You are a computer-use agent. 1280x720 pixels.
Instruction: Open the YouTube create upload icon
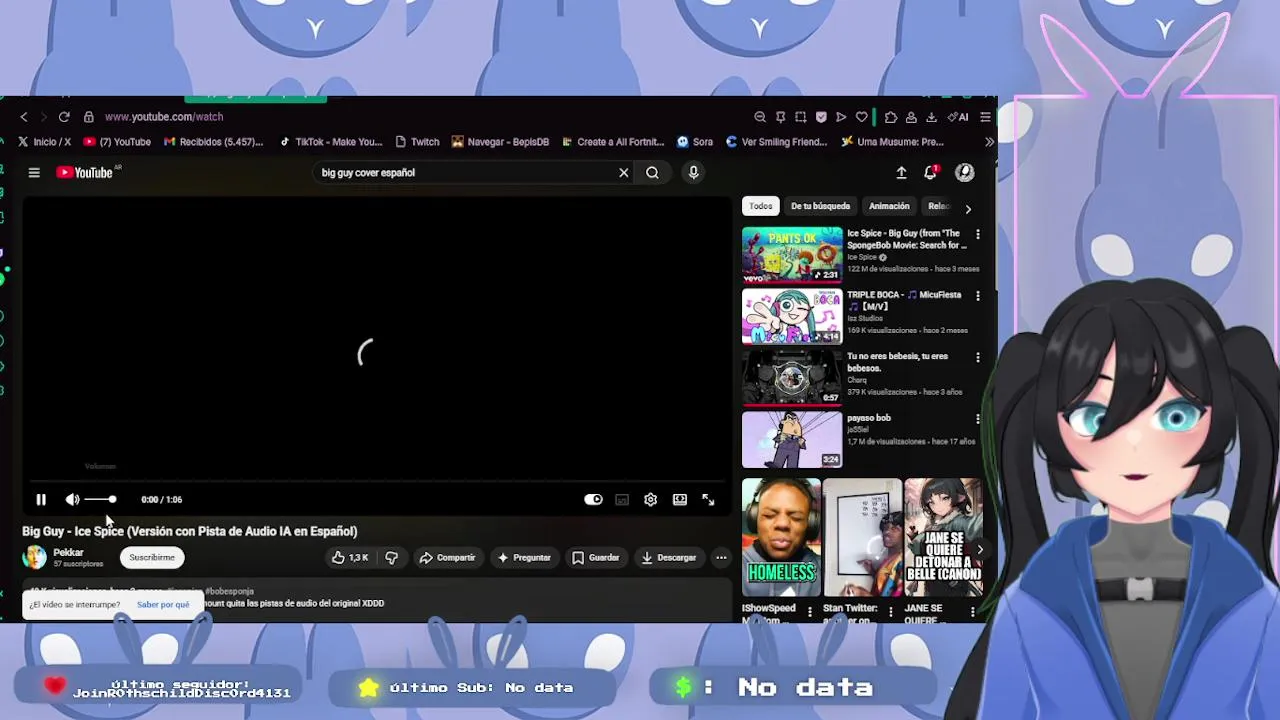901,172
